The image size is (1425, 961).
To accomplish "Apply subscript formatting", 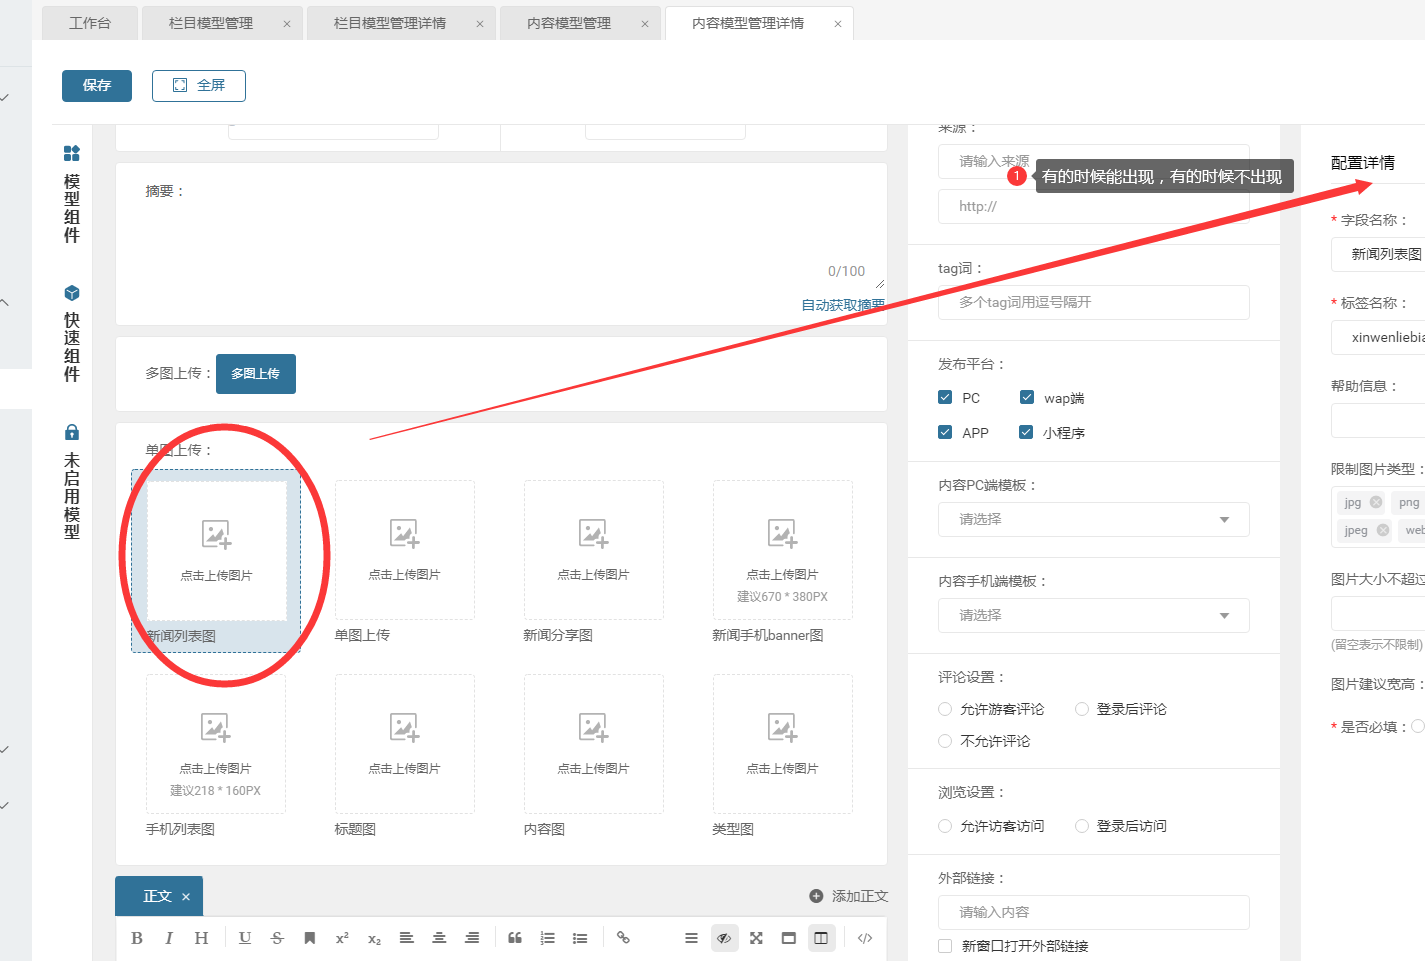I will (374, 938).
